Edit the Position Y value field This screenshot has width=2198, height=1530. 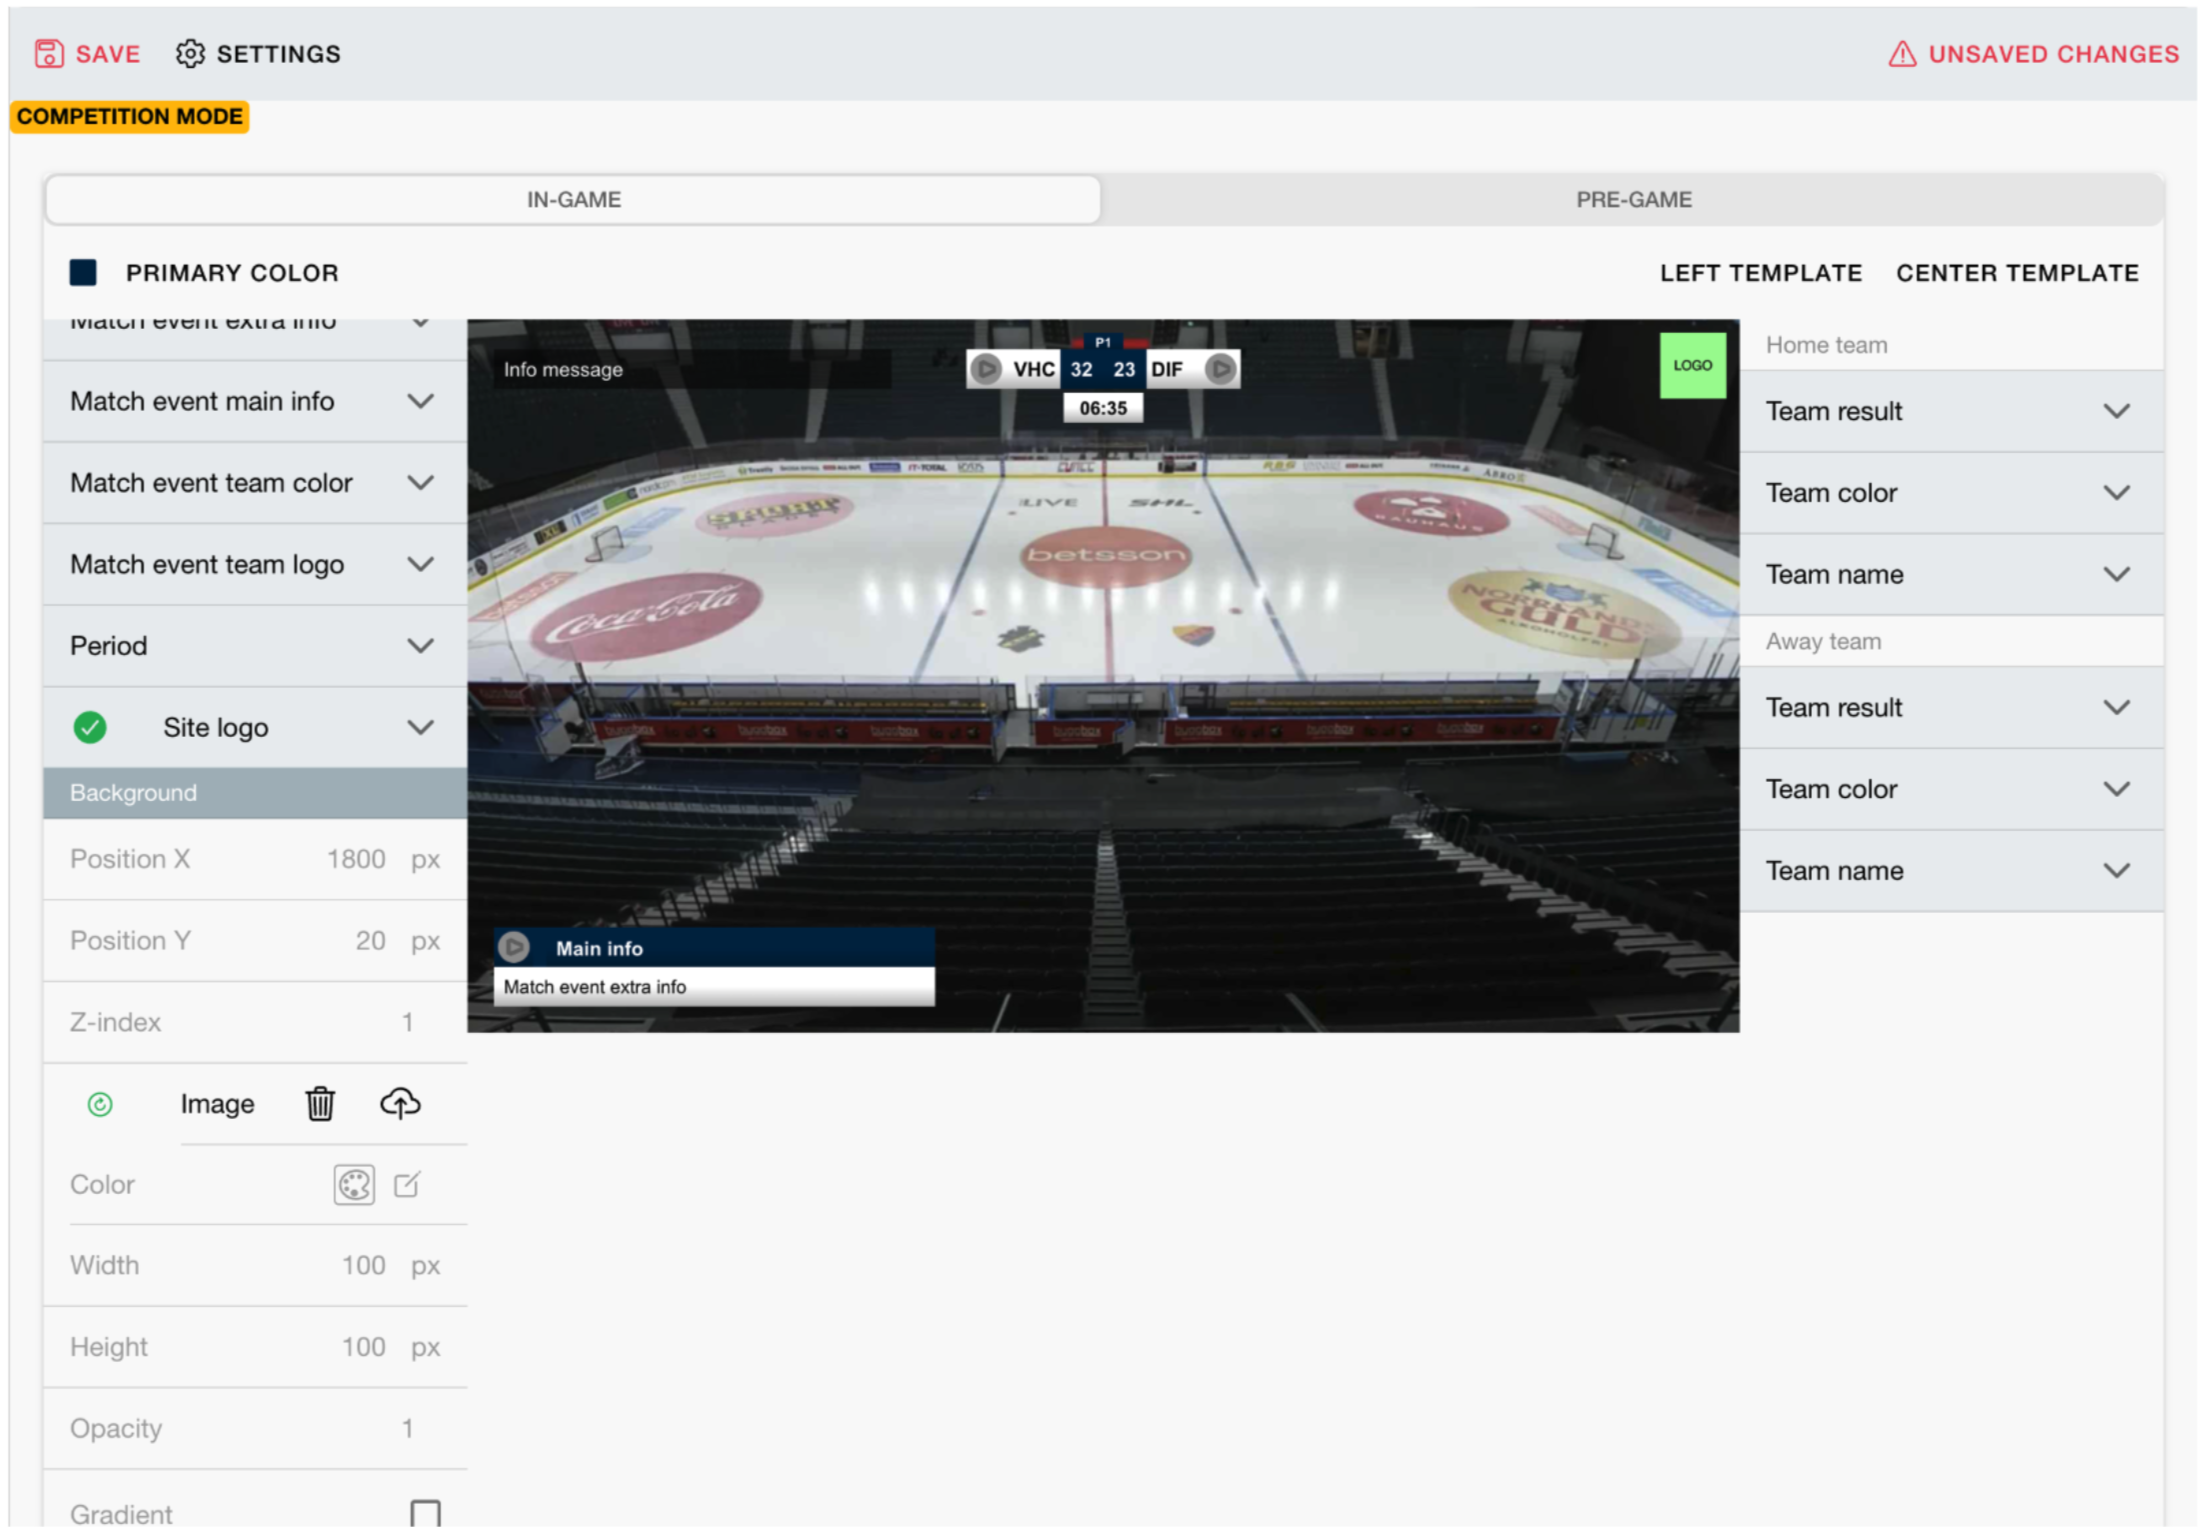coord(370,941)
